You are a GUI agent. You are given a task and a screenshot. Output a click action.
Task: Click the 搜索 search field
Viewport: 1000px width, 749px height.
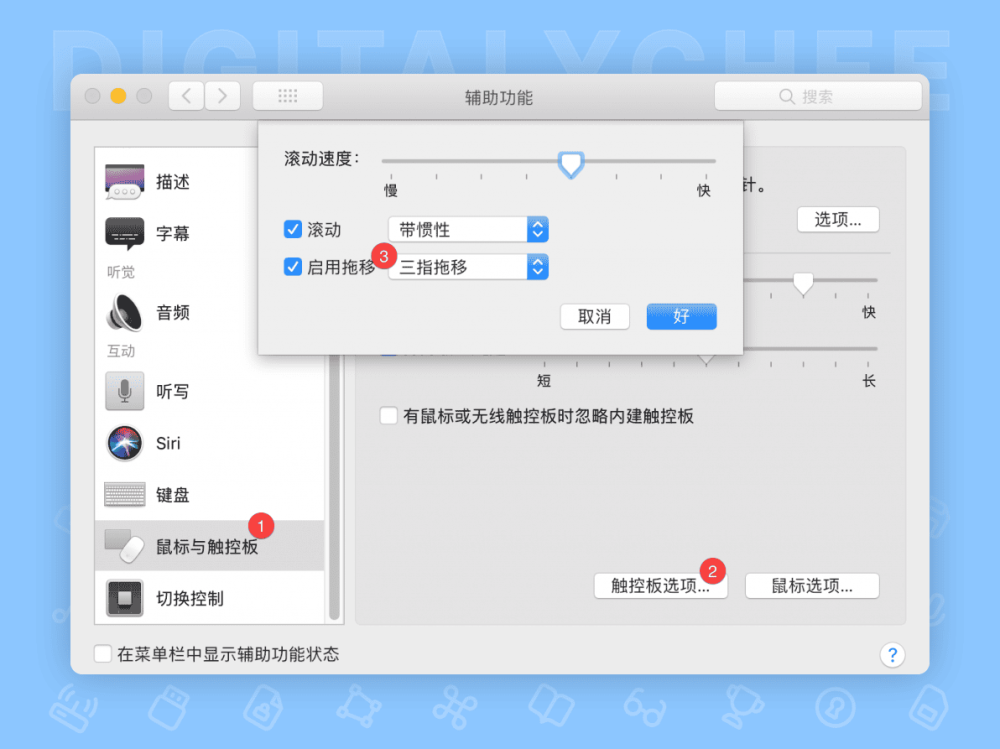click(818, 96)
